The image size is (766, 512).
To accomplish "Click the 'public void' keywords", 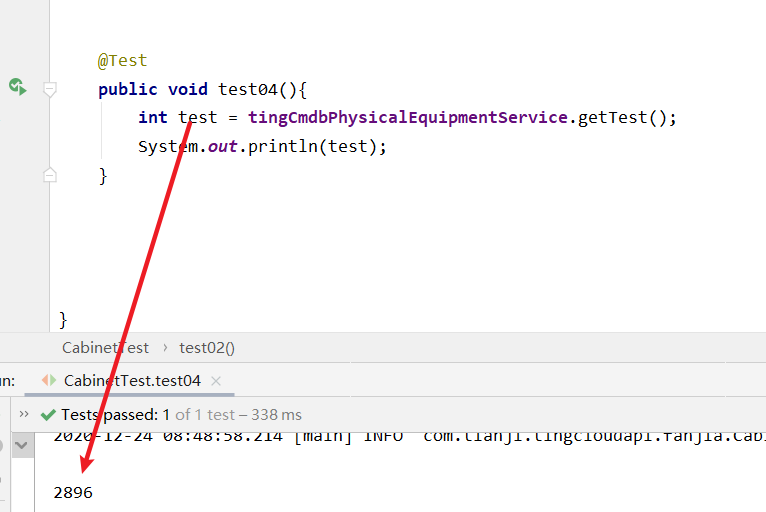I will click(x=152, y=89).
